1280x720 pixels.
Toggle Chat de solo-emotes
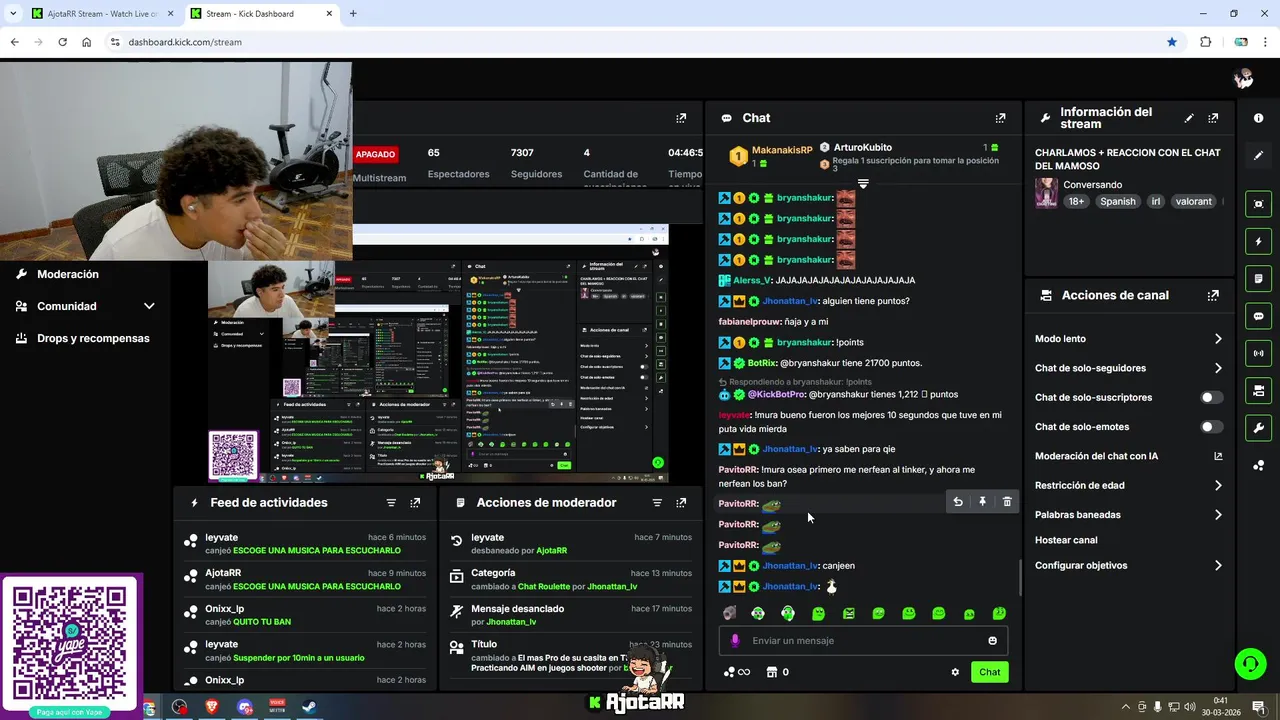(x=1211, y=427)
